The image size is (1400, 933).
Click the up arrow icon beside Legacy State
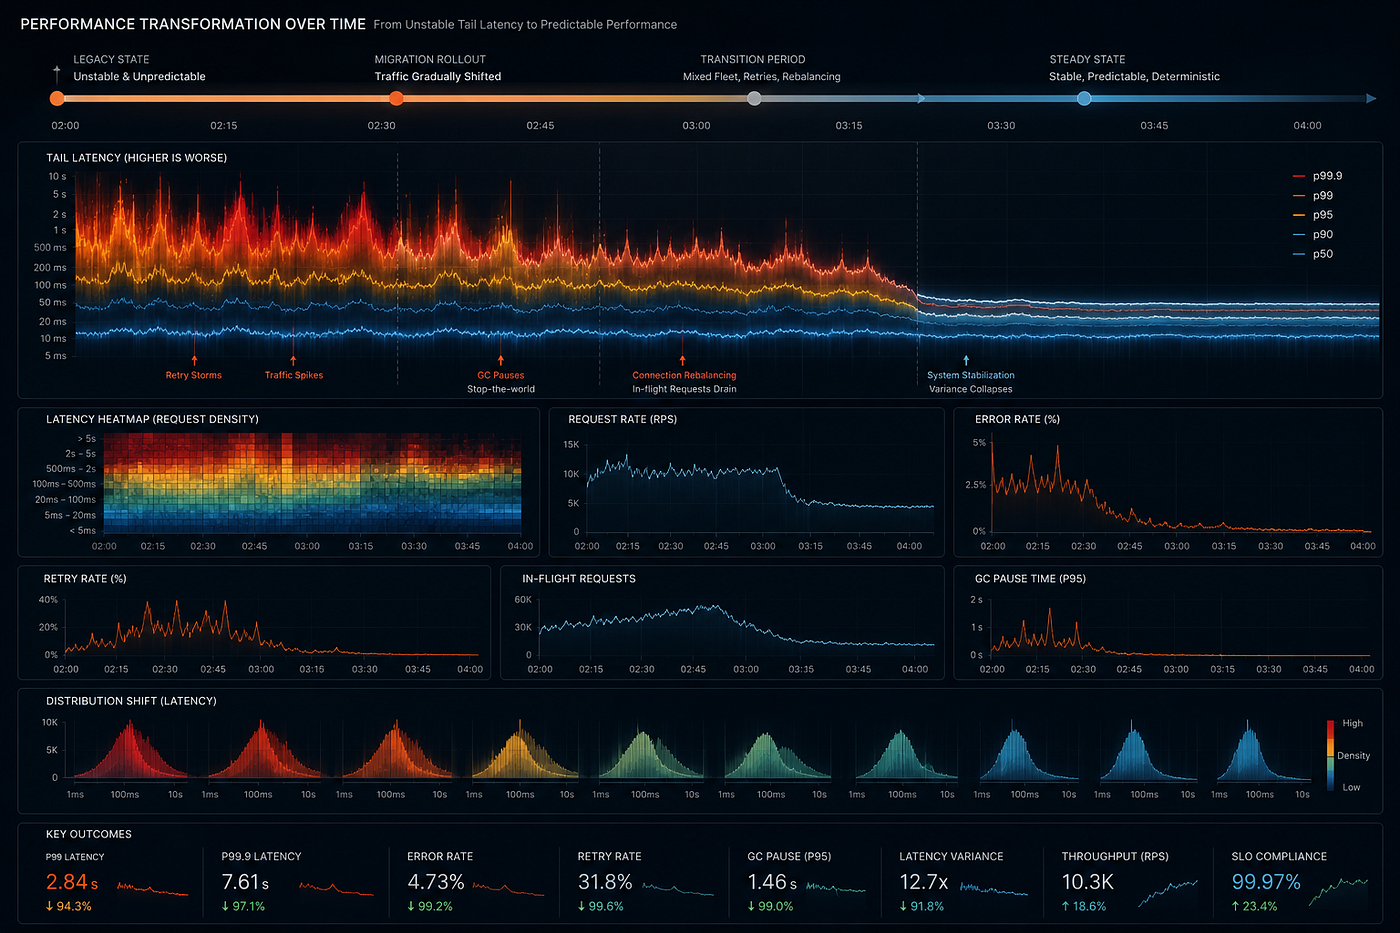(57, 74)
